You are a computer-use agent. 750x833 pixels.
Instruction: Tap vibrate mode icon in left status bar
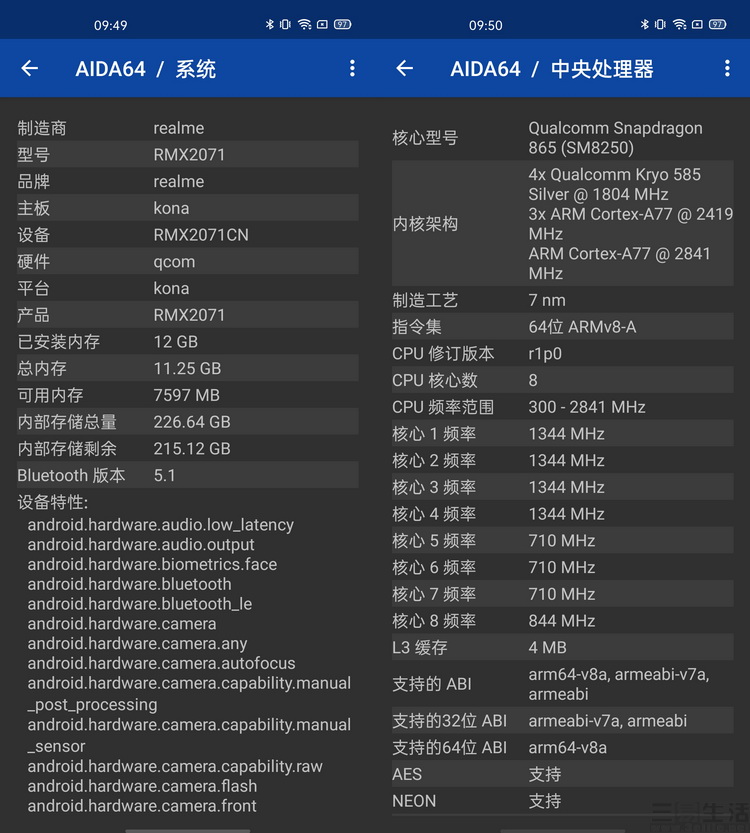pos(285,24)
